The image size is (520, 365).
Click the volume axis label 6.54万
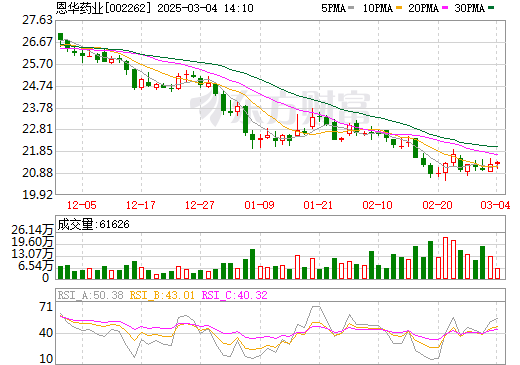(x=35, y=266)
